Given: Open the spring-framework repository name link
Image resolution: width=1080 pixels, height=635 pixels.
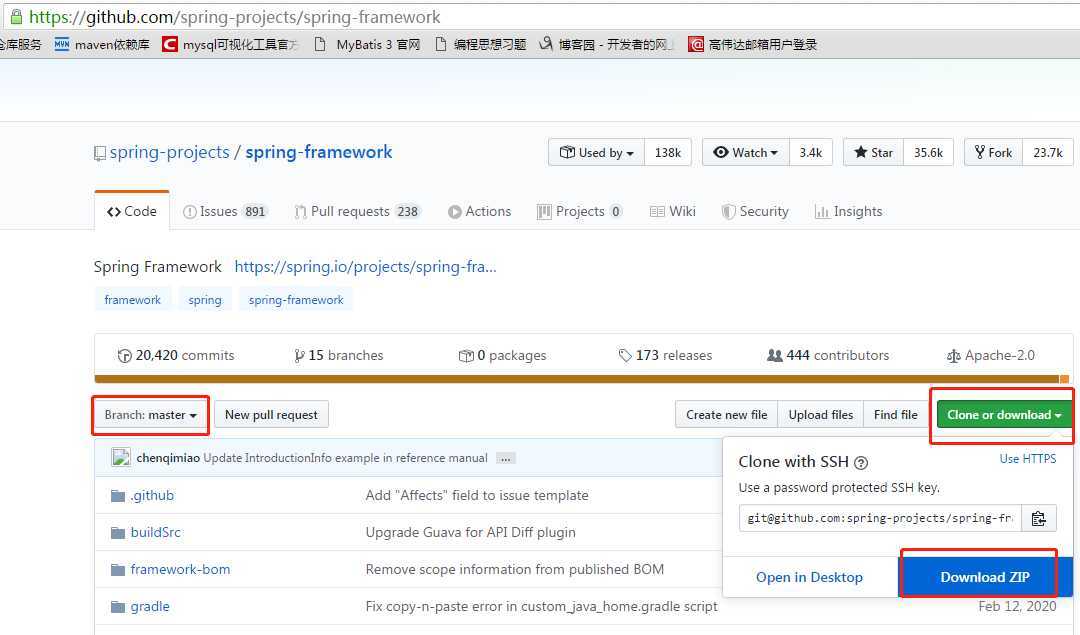Looking at the screenshot, I should 319,152.
